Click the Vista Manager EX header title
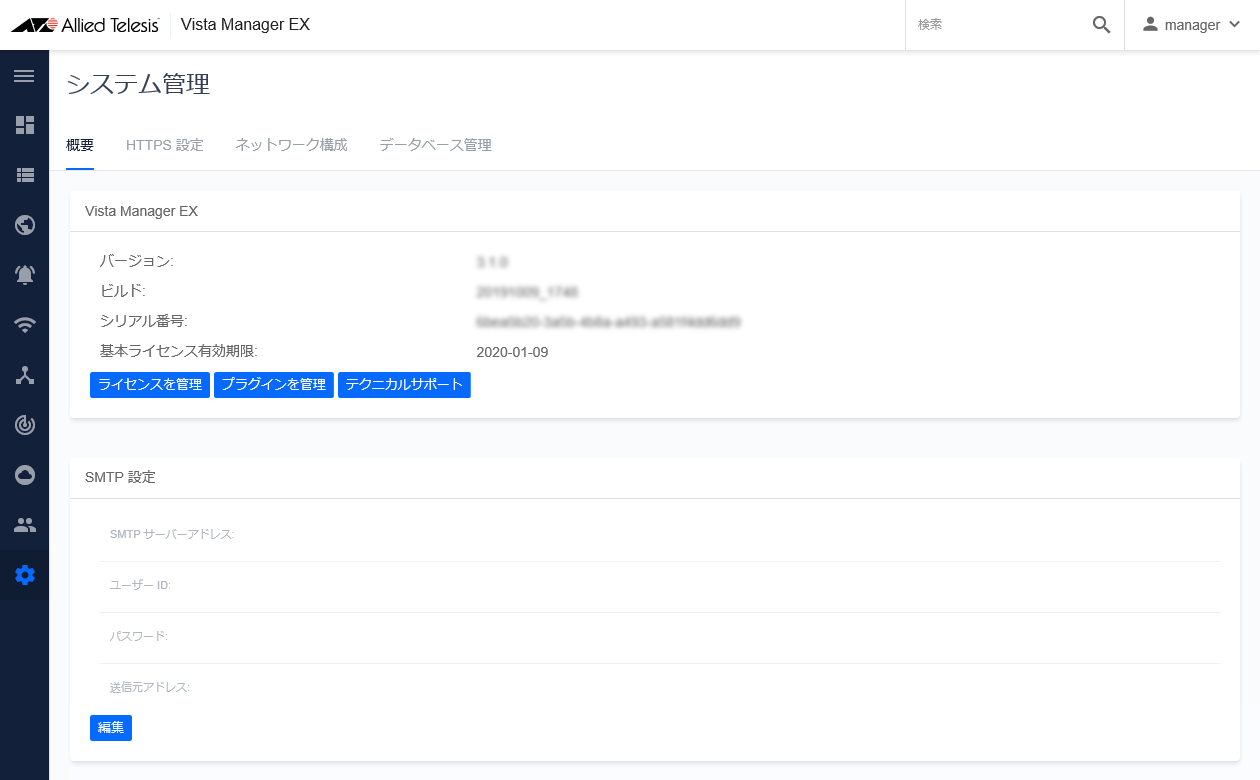 [245, 25]
